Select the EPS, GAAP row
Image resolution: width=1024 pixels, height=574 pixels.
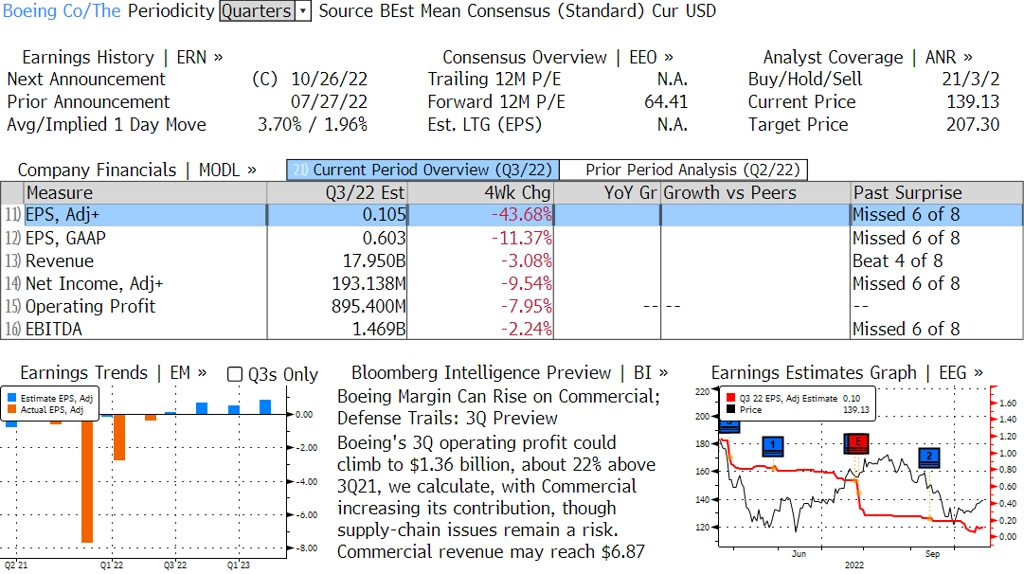[512, 238]
